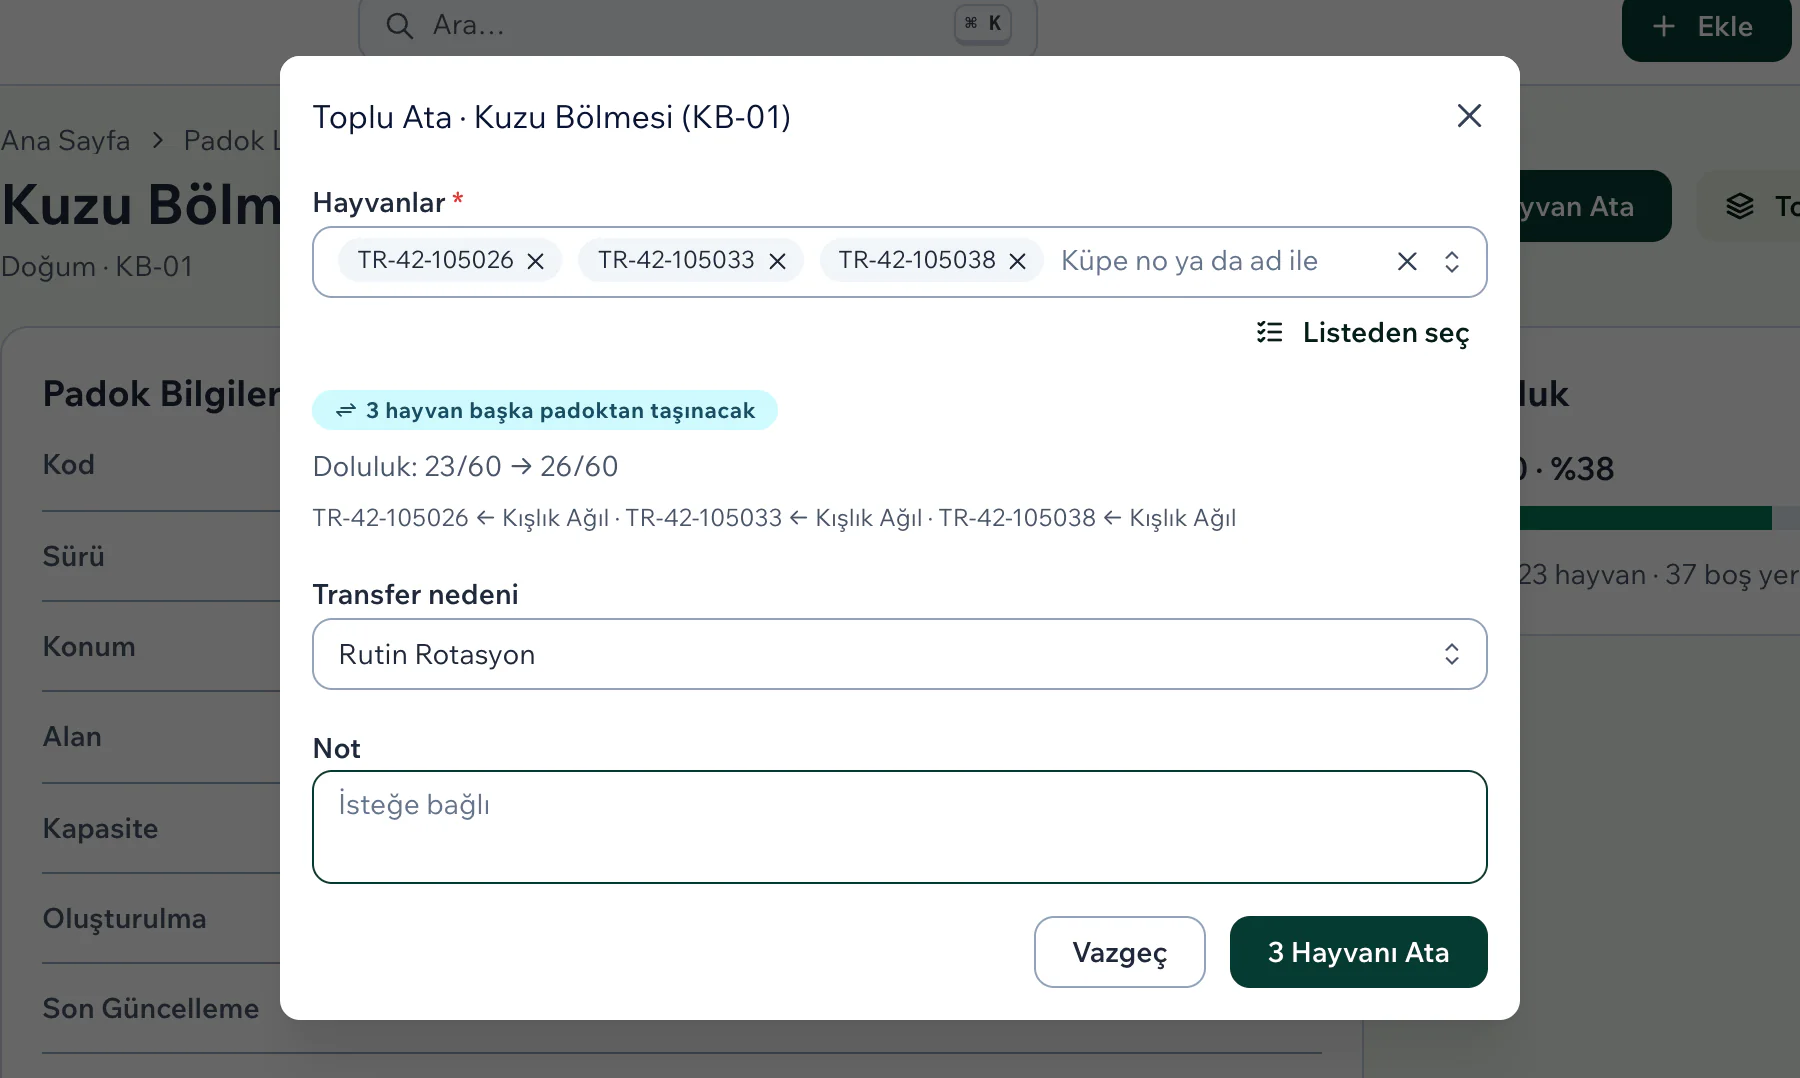Click the search magnifier icon

399,26
